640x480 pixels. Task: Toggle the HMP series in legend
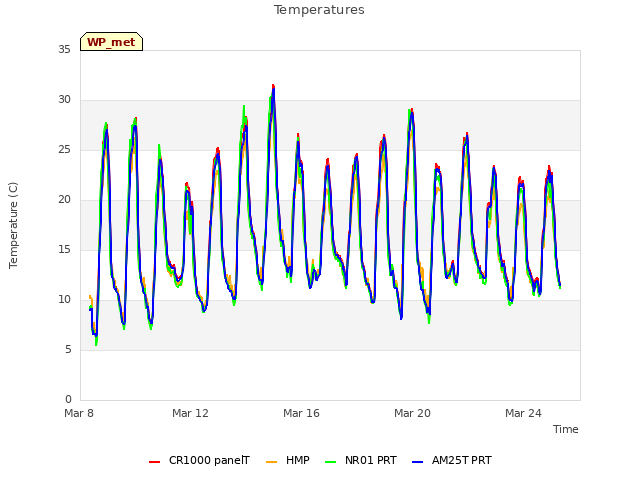(x=288, y=460)
